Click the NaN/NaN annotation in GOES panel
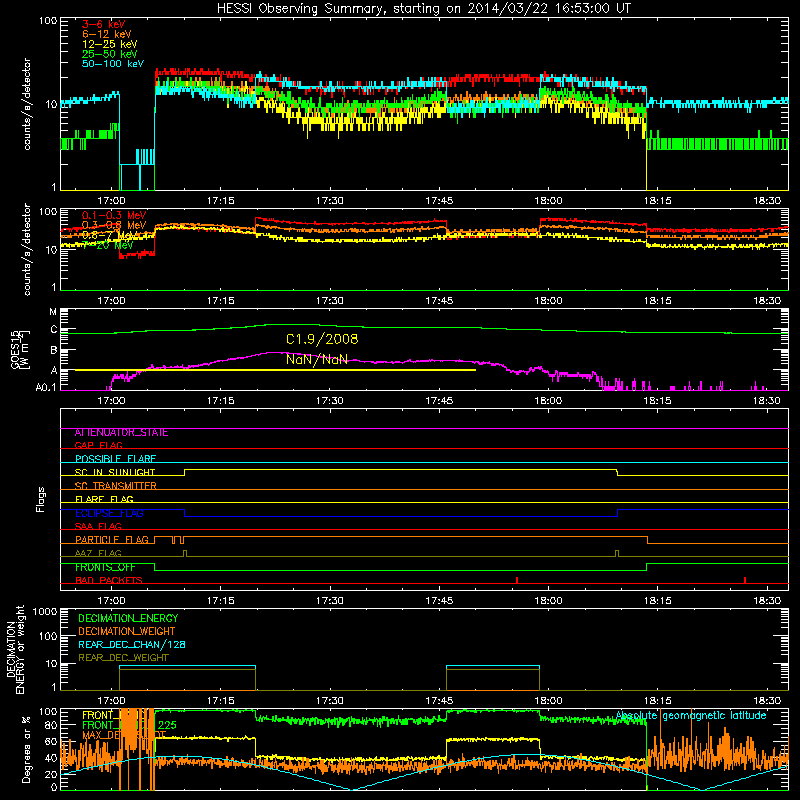 (317, 359)
